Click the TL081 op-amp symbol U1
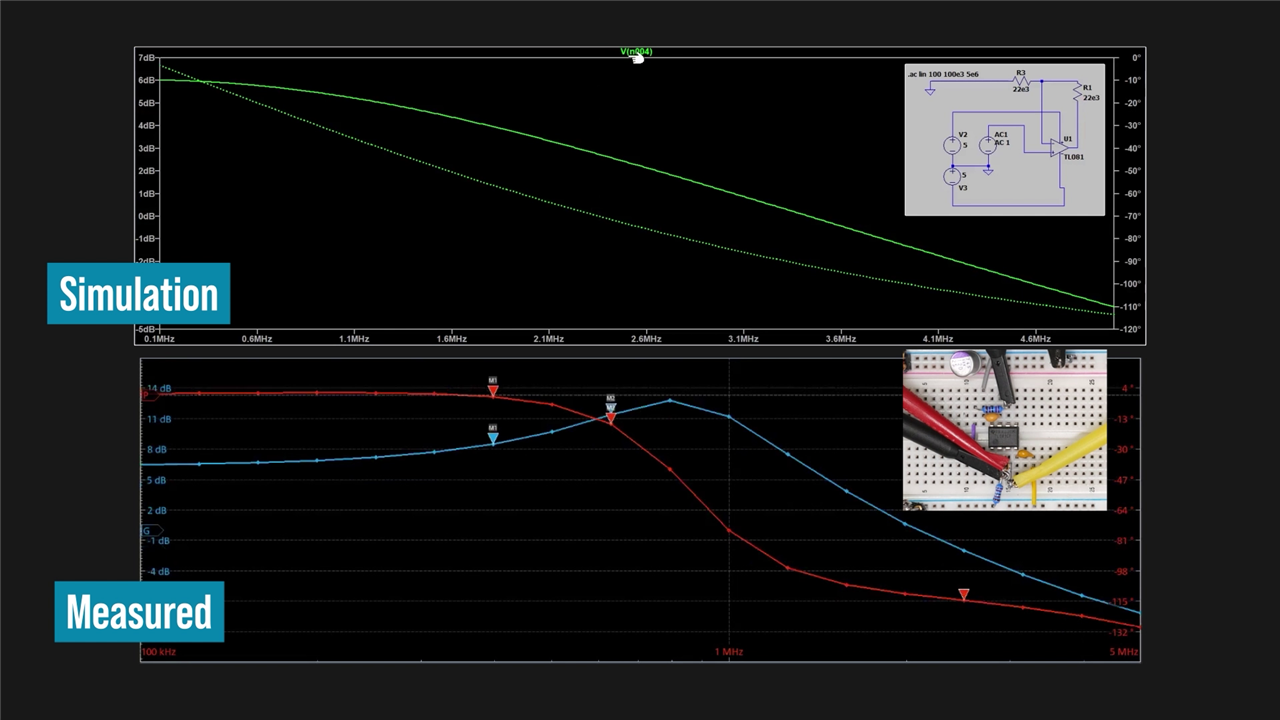This screenshot has height=720, width=1280. coord(1058,147)
